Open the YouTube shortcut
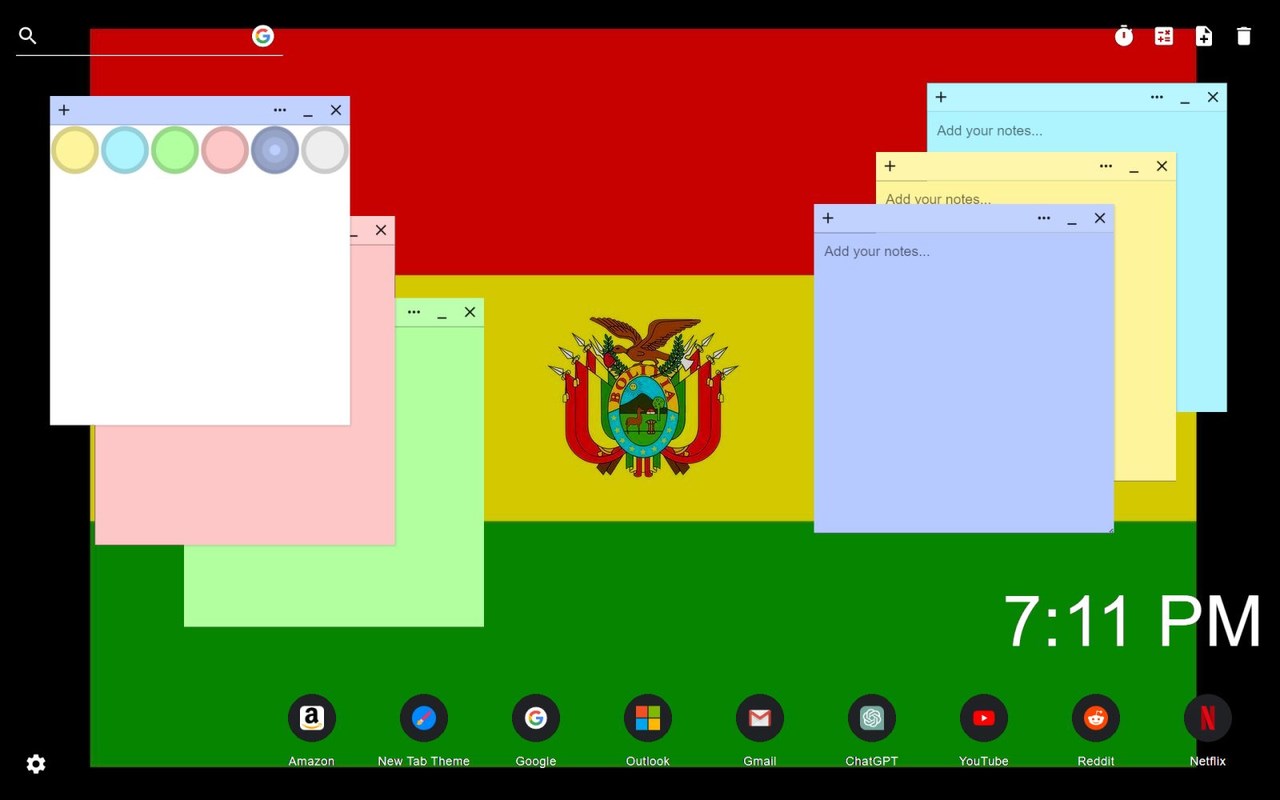The image size is (1280, 800). coord(984,718)
